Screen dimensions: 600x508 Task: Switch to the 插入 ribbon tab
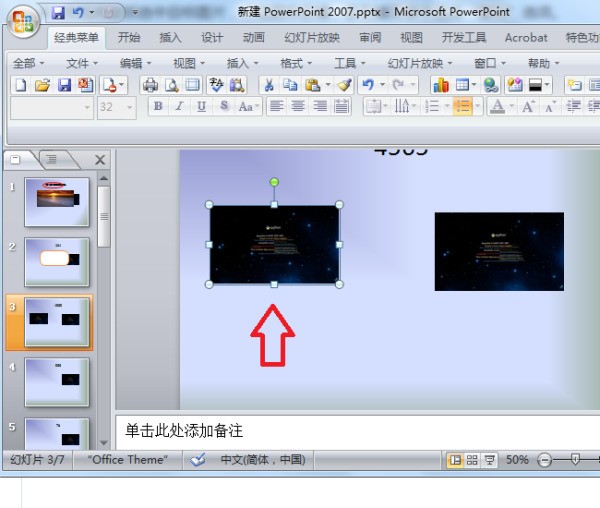pos(171,37)
